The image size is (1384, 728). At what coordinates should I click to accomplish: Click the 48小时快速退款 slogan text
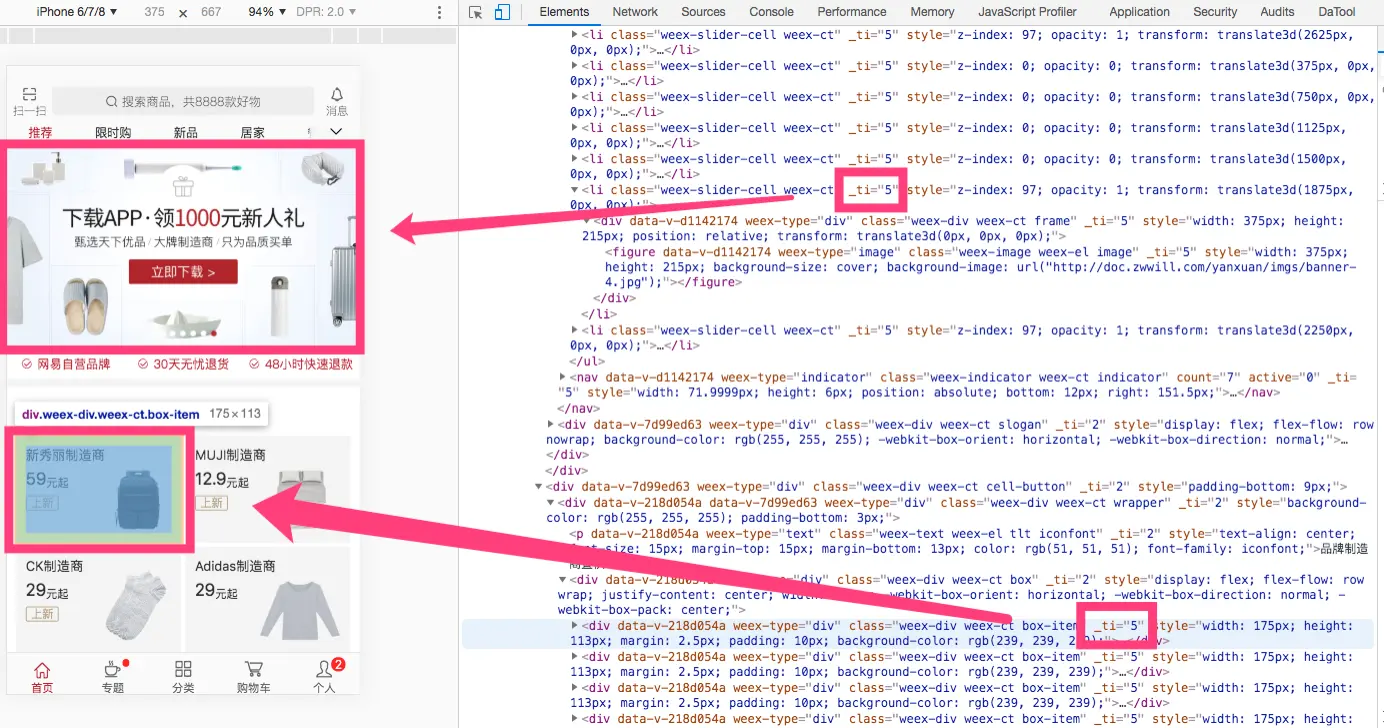pyautogui.click(x=308, y=365)
